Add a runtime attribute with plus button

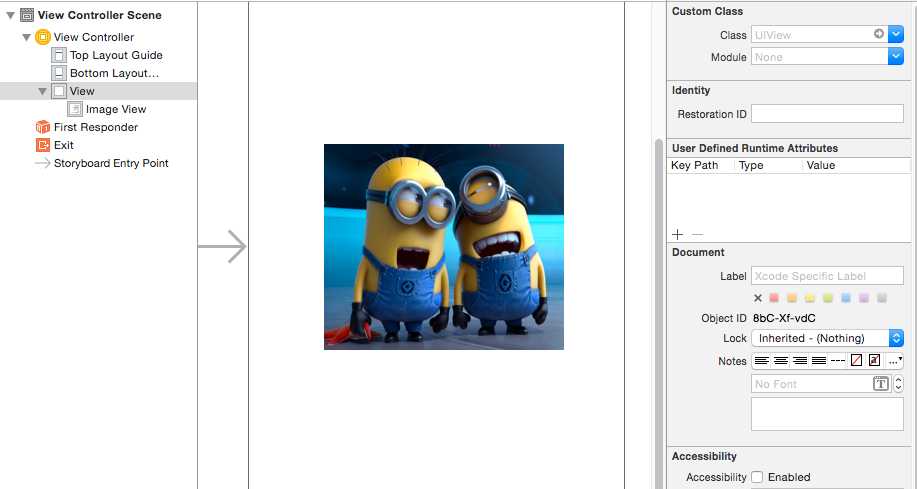[677, 235]
